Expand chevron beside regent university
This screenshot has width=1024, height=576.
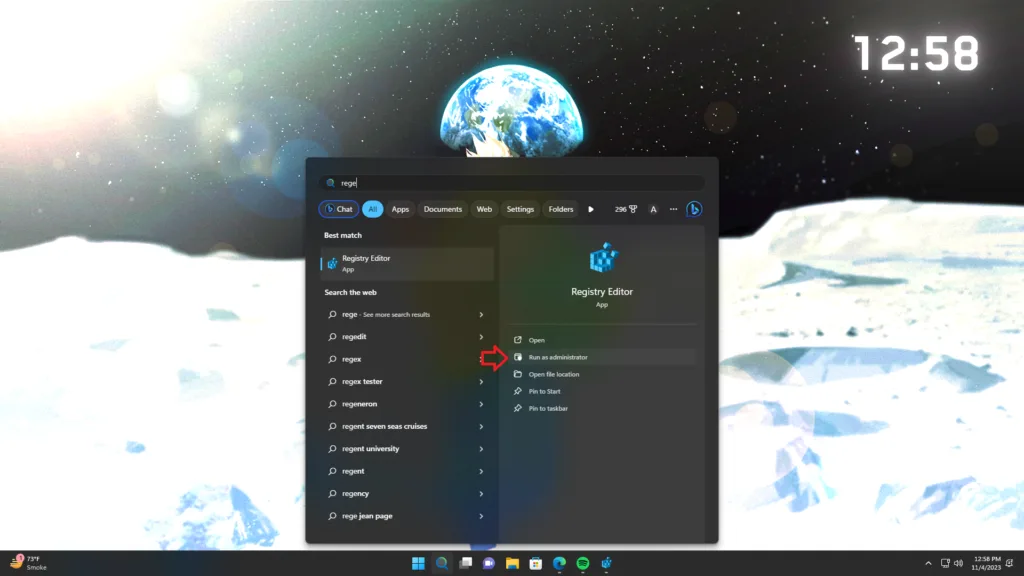pyautogui.click(x=481, y=449)
